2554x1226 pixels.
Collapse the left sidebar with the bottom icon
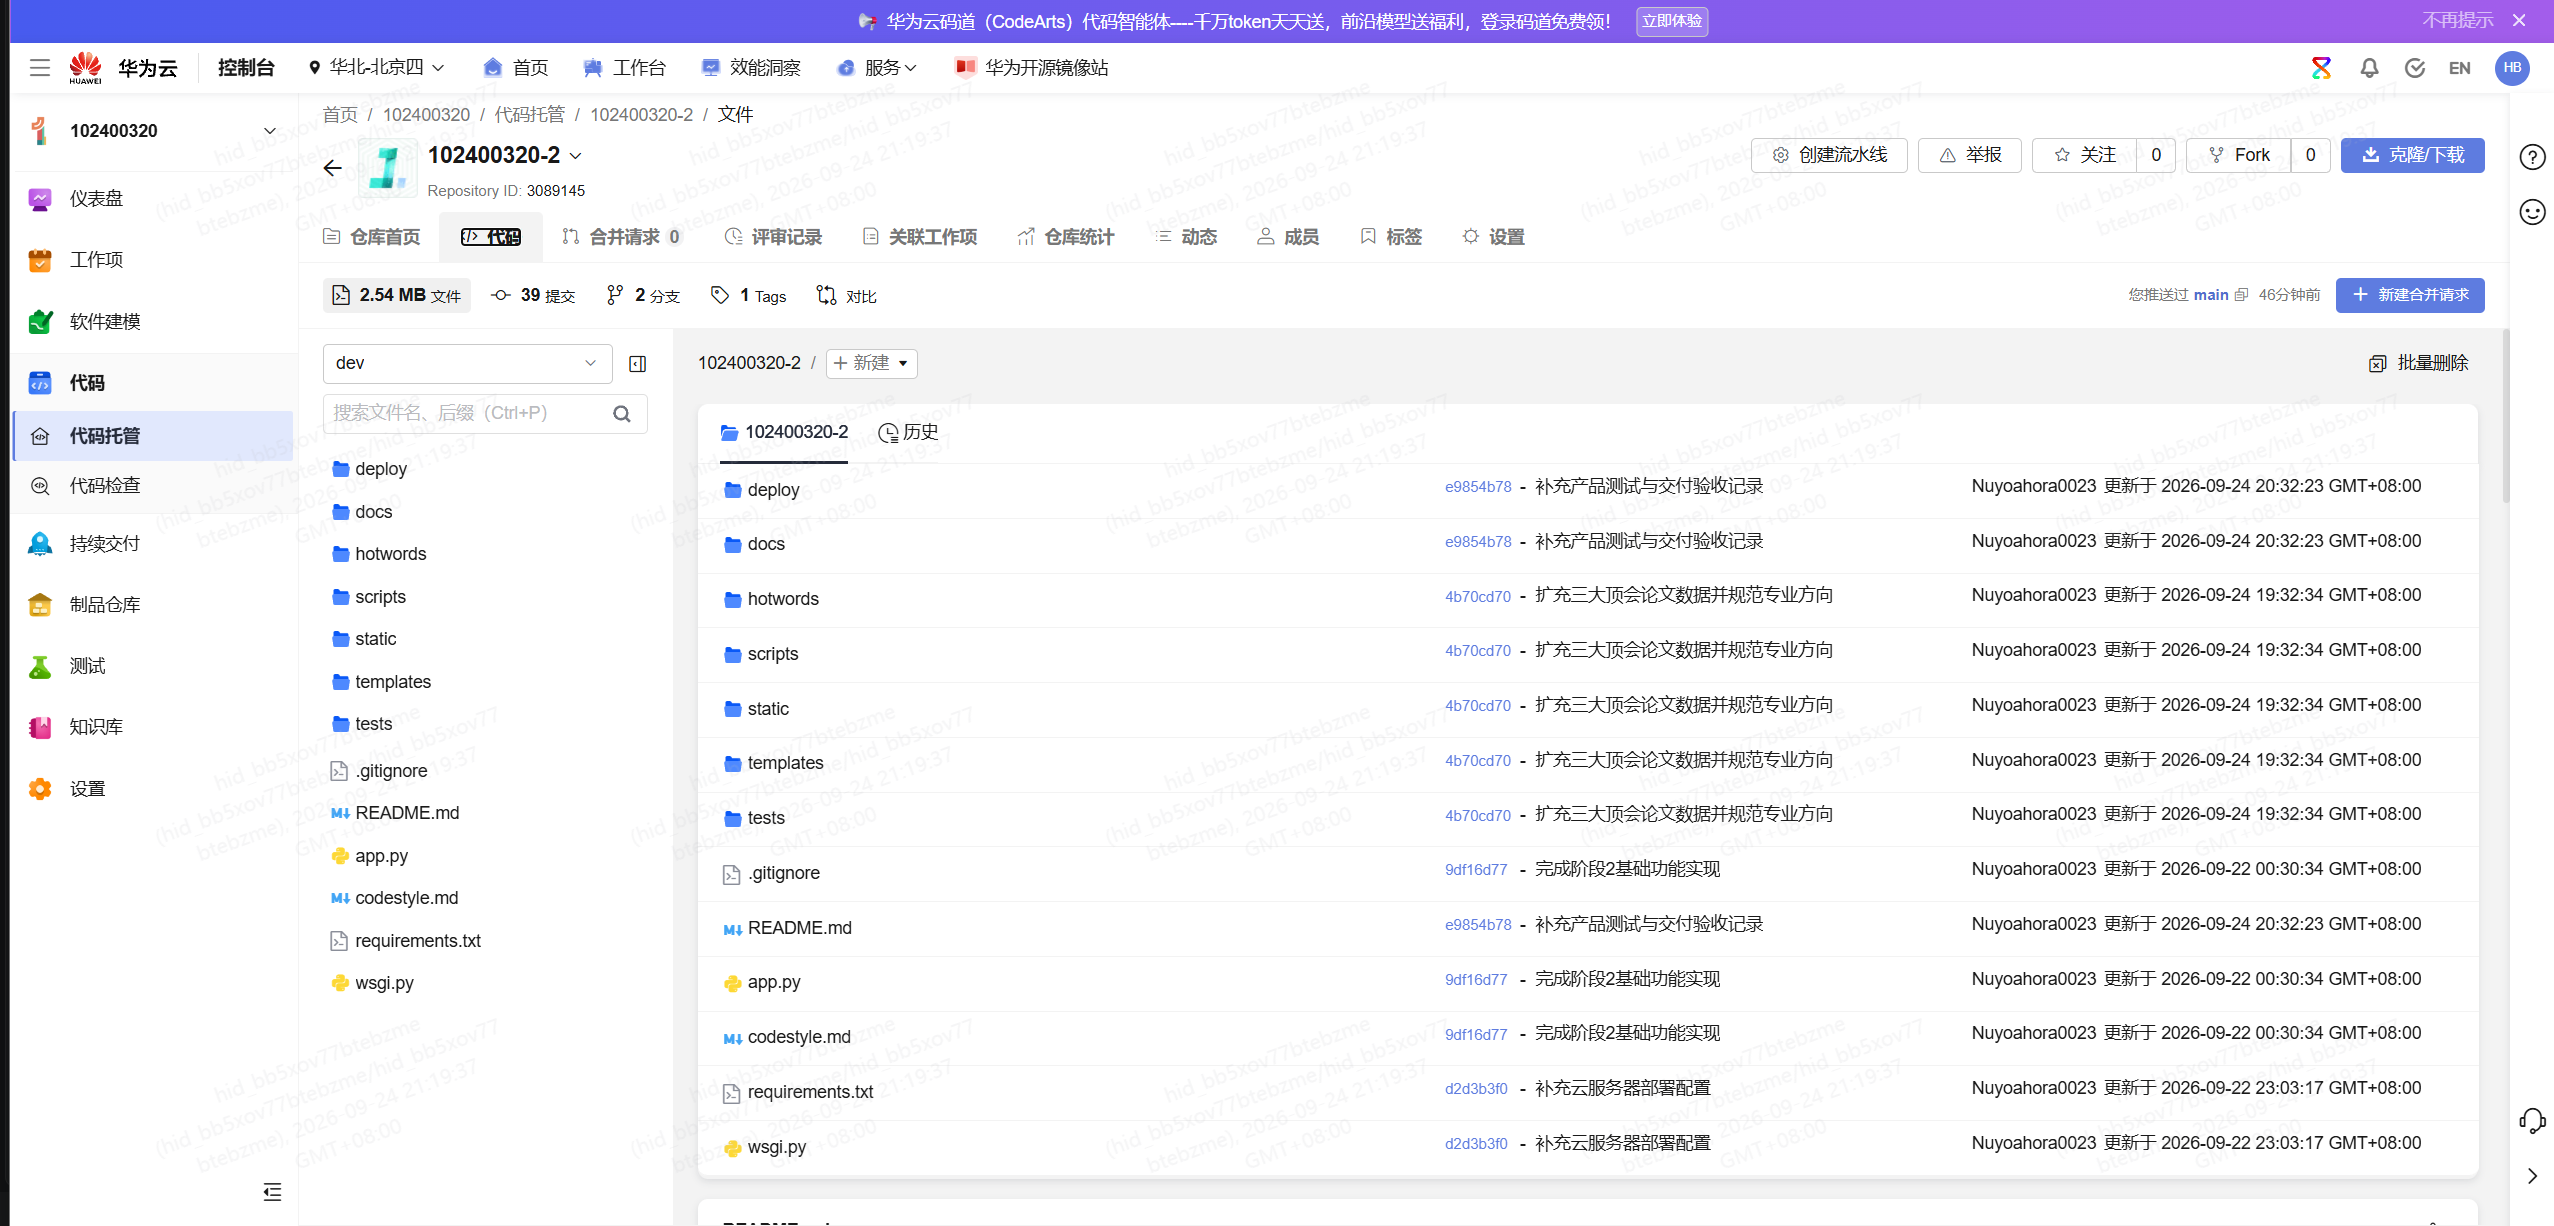(272, 1191)
